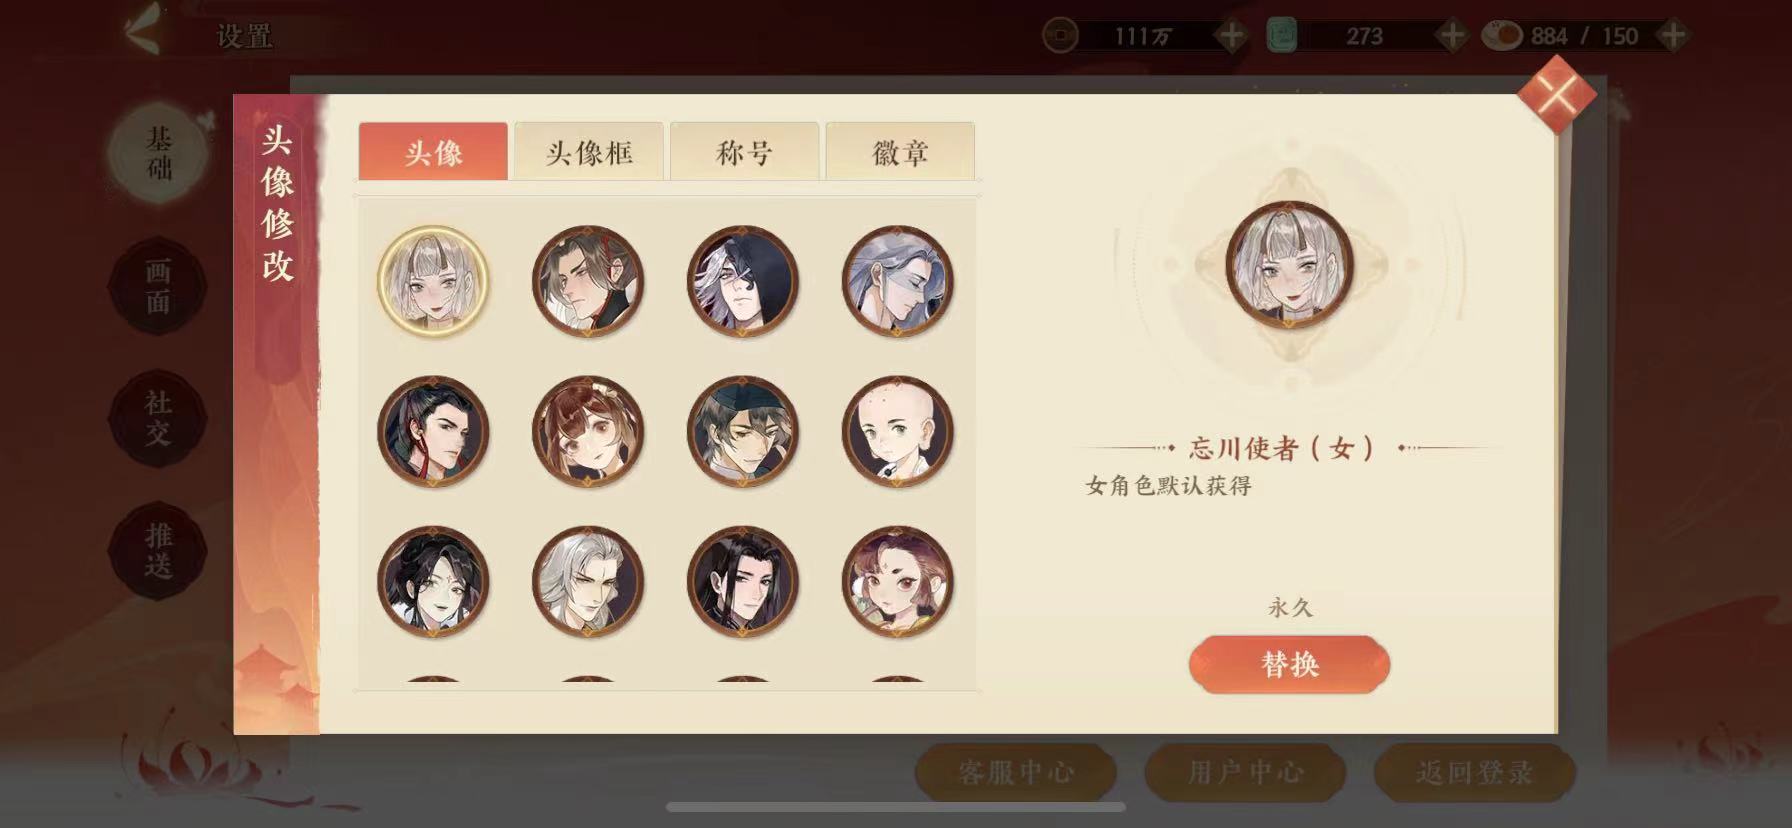Choose the girl with red forehead mark avatar
1792x828 pixels.
[897, 582]
